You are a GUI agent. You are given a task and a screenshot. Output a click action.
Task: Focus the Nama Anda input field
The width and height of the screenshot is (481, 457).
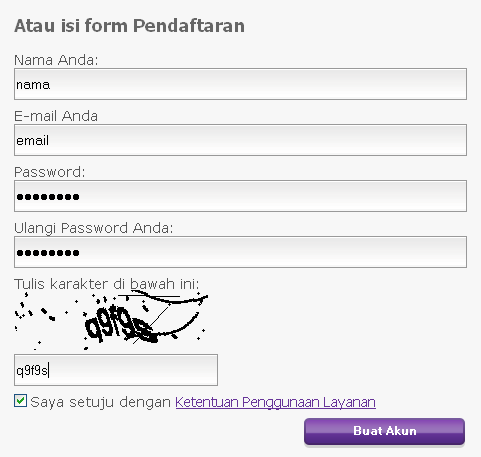[240, 84]
